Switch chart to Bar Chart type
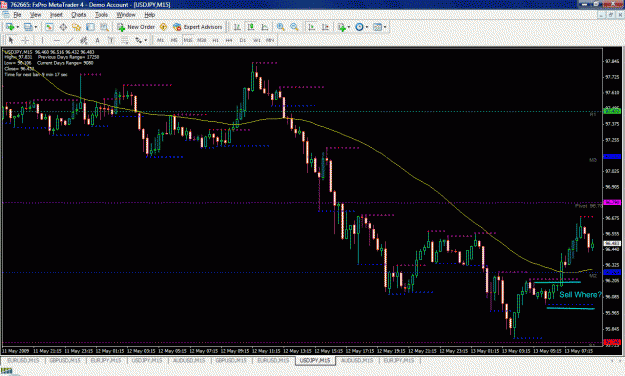Screen dimensions: 625x376 tap(237, 27)
